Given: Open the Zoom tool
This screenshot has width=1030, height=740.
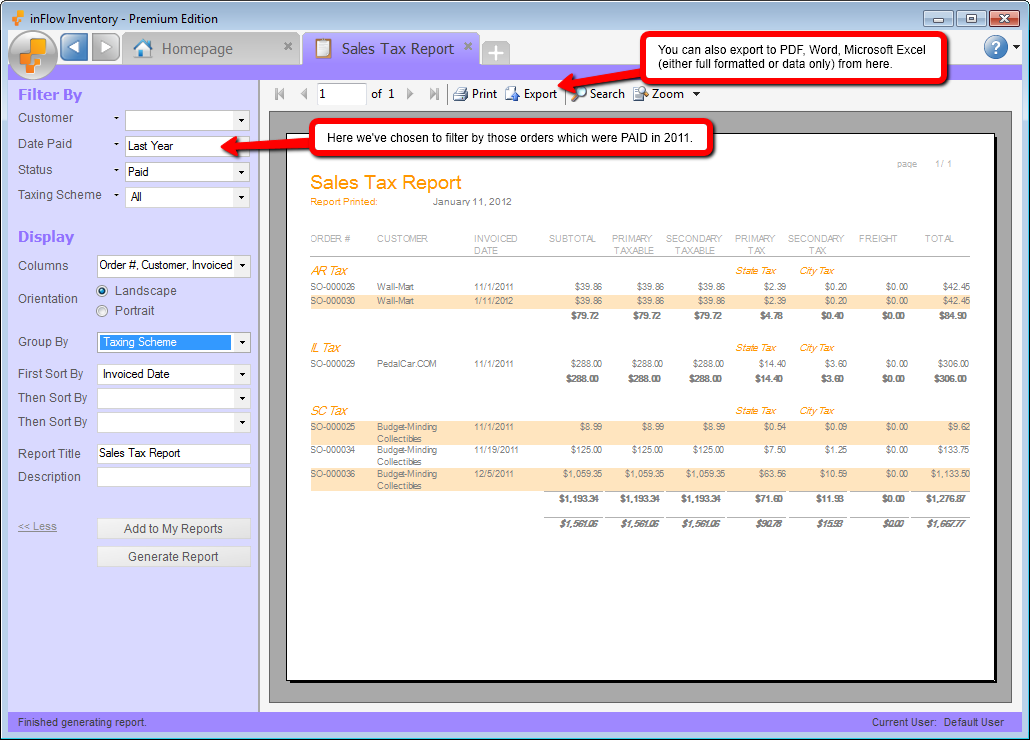Looking at the screenshot, I should pyautogui.click(x=659, y=94).
